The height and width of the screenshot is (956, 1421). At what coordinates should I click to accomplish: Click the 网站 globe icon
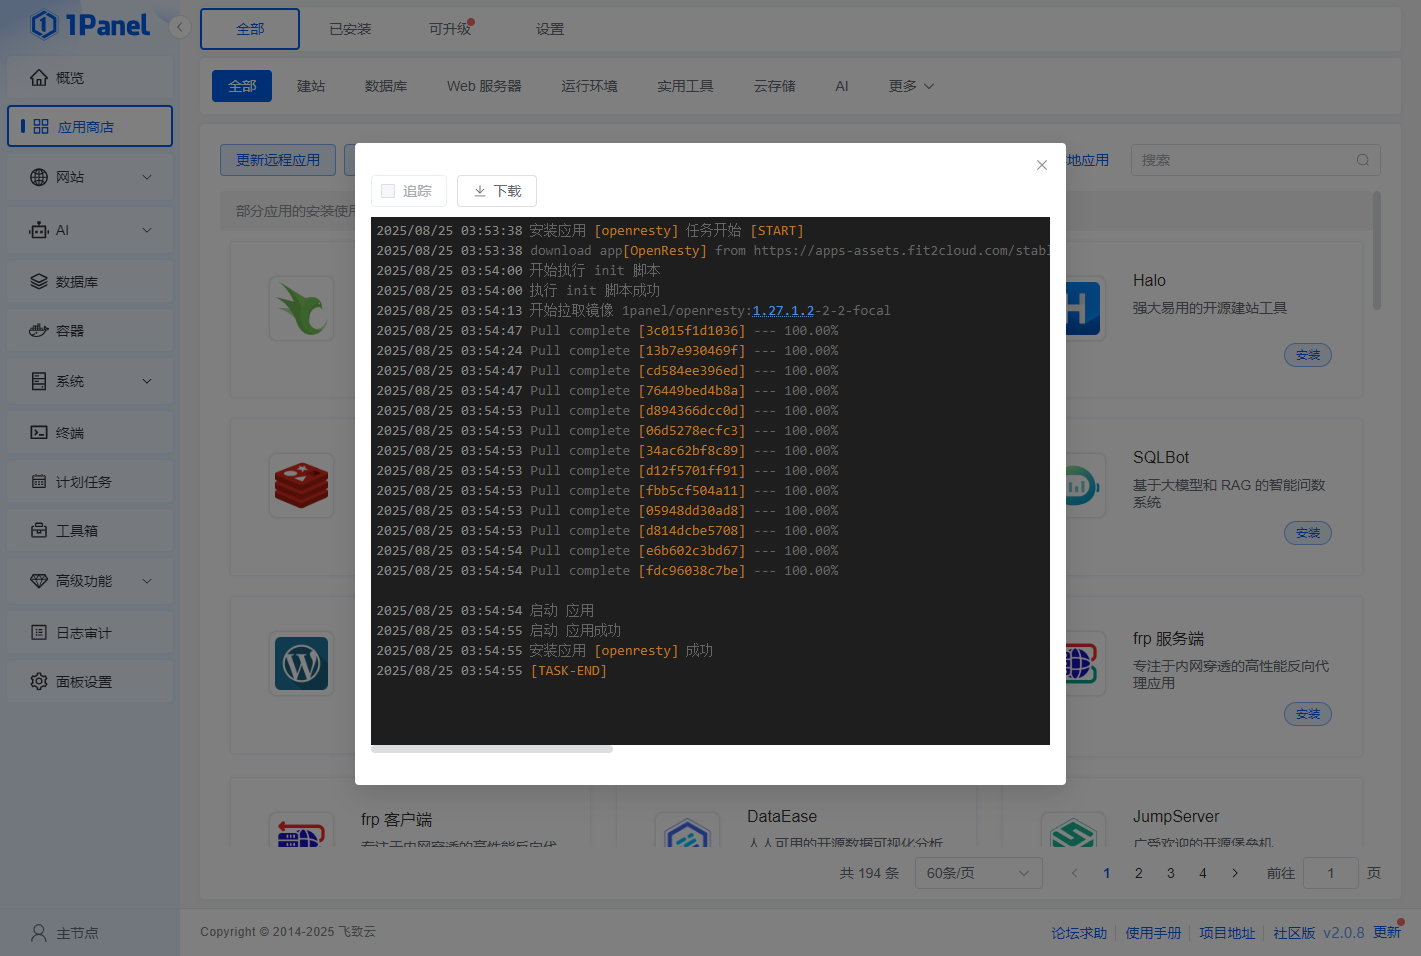point(39,177)
